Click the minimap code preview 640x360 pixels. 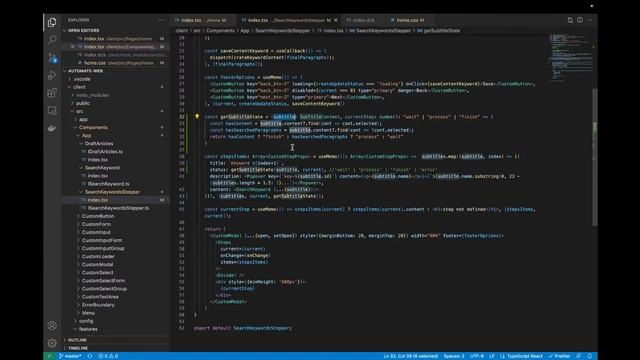[570, 57]
